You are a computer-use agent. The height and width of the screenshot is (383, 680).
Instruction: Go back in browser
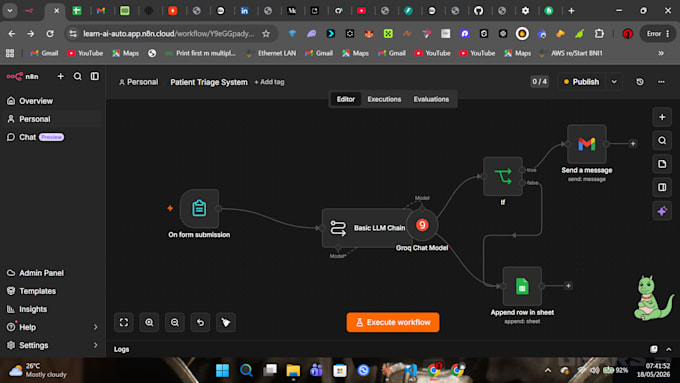[x=12, y=33]
